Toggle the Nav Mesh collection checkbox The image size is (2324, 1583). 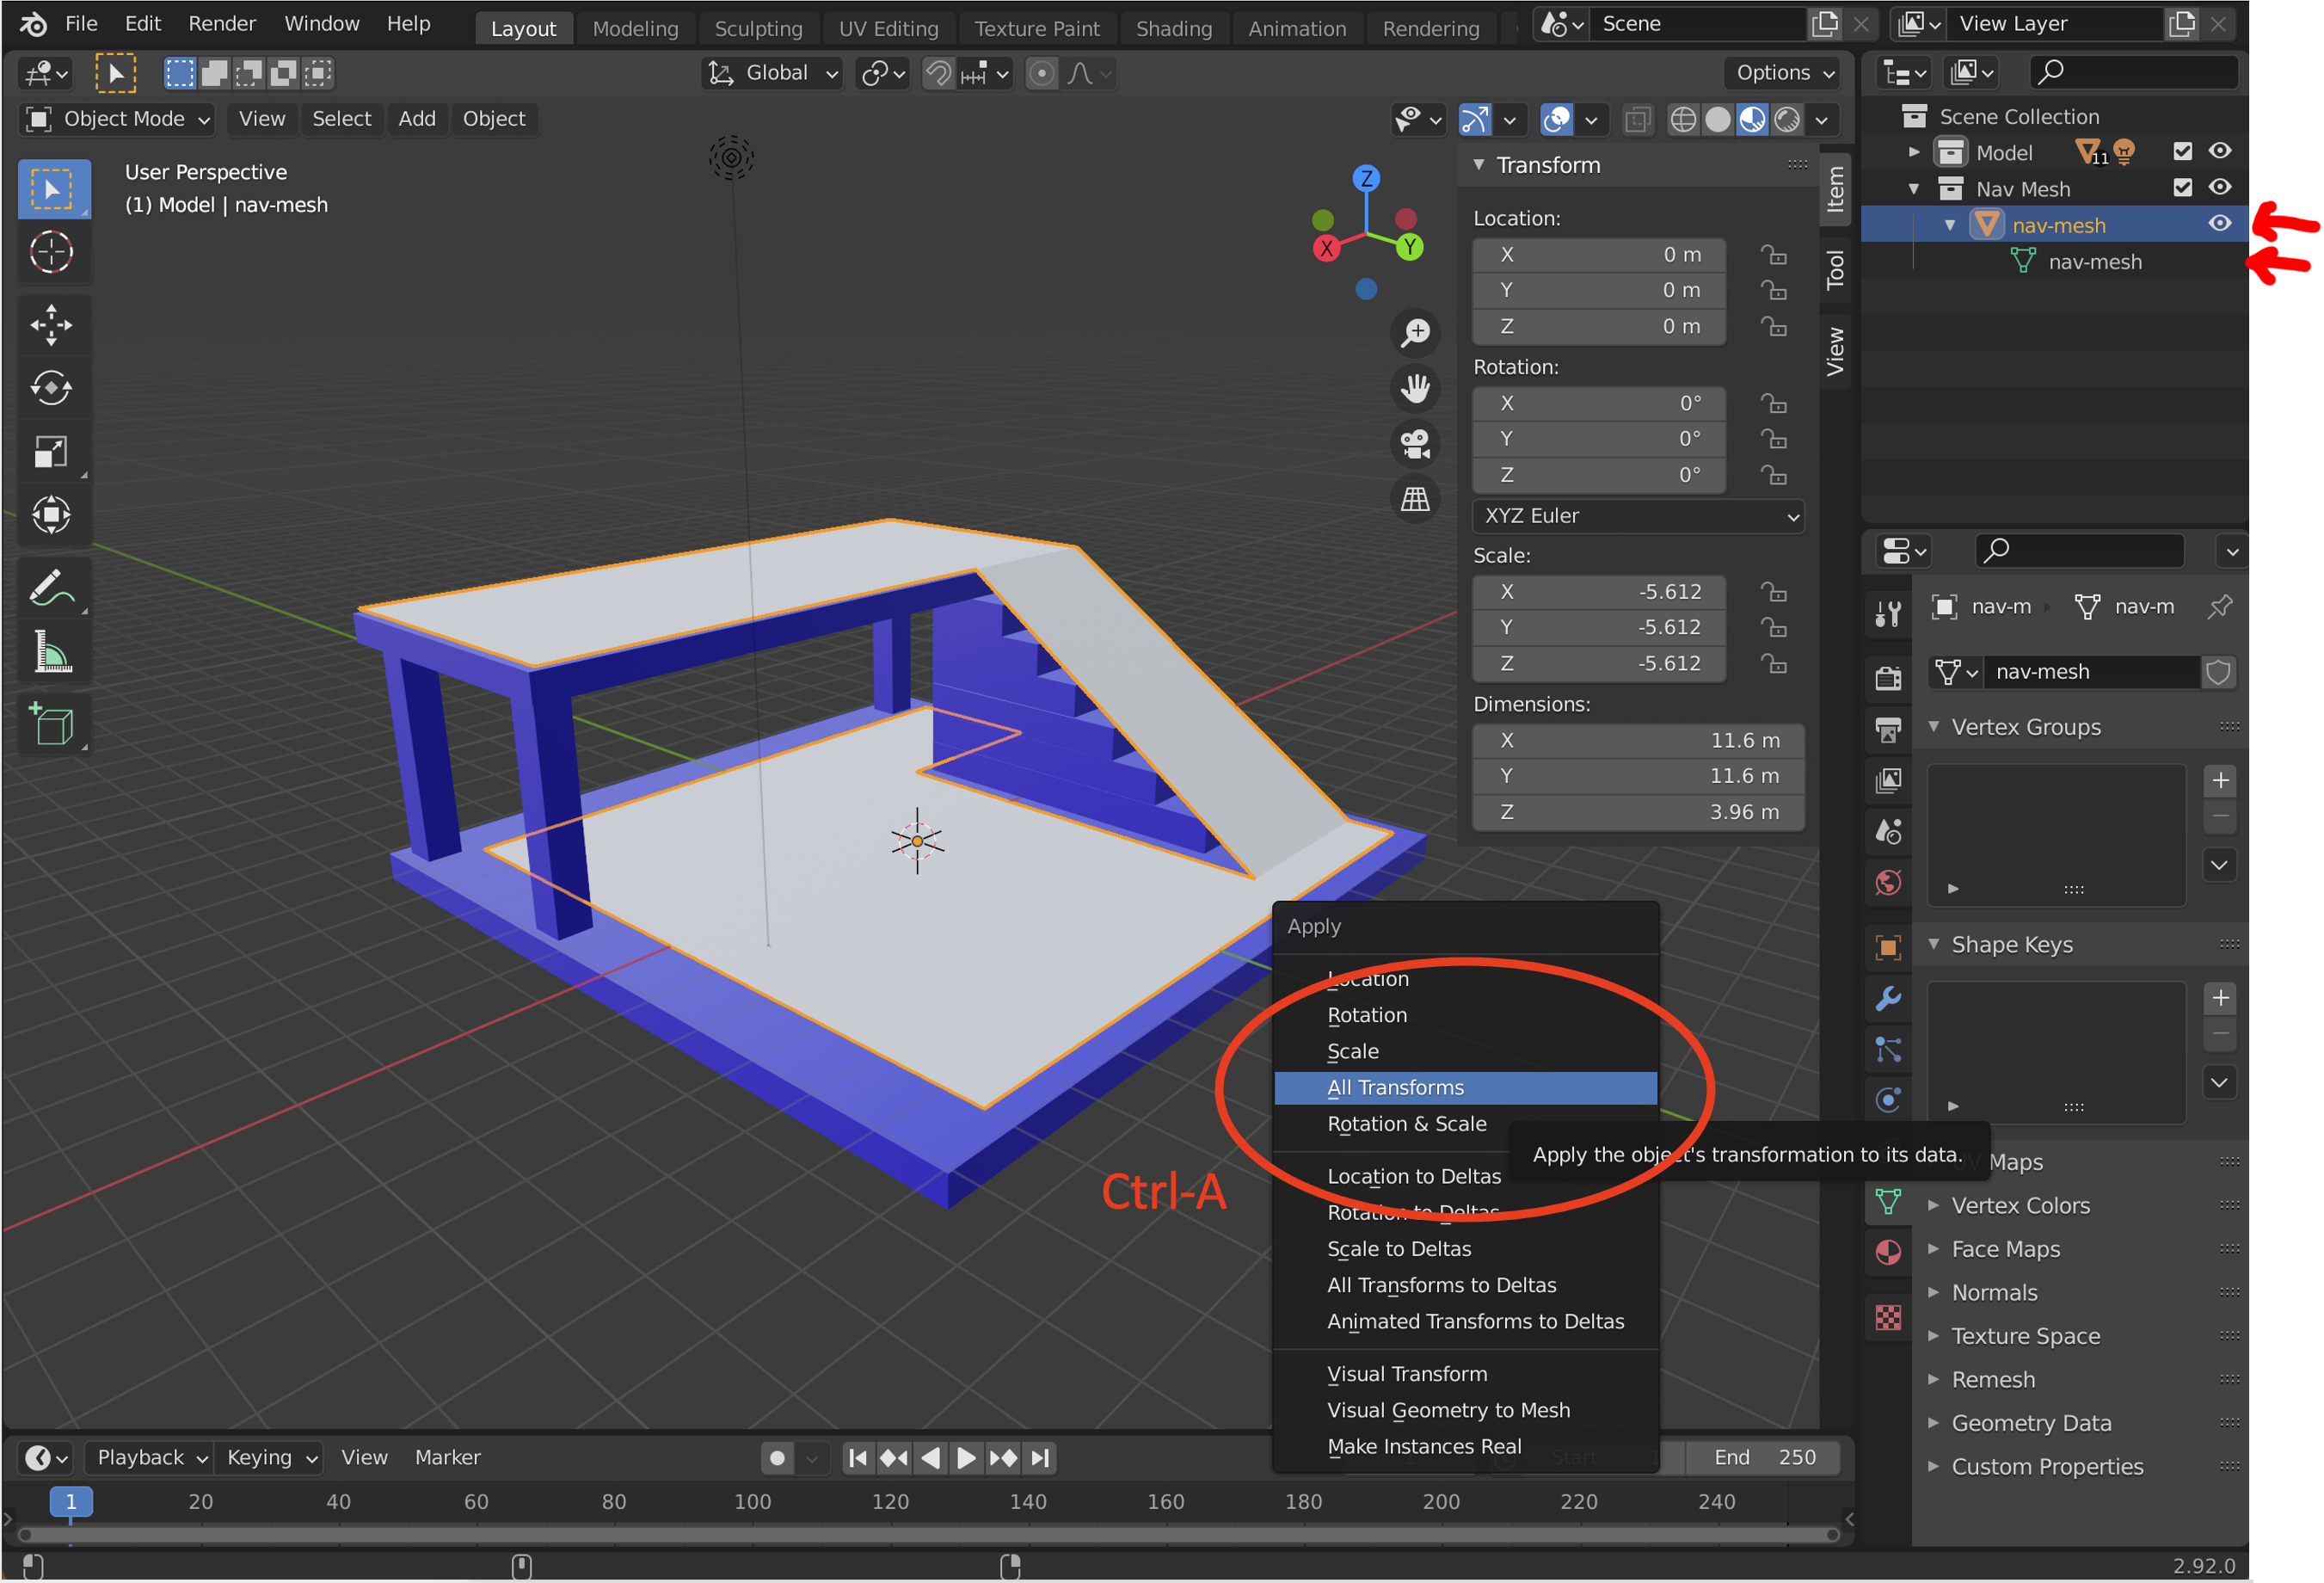tap(2183, 187)
